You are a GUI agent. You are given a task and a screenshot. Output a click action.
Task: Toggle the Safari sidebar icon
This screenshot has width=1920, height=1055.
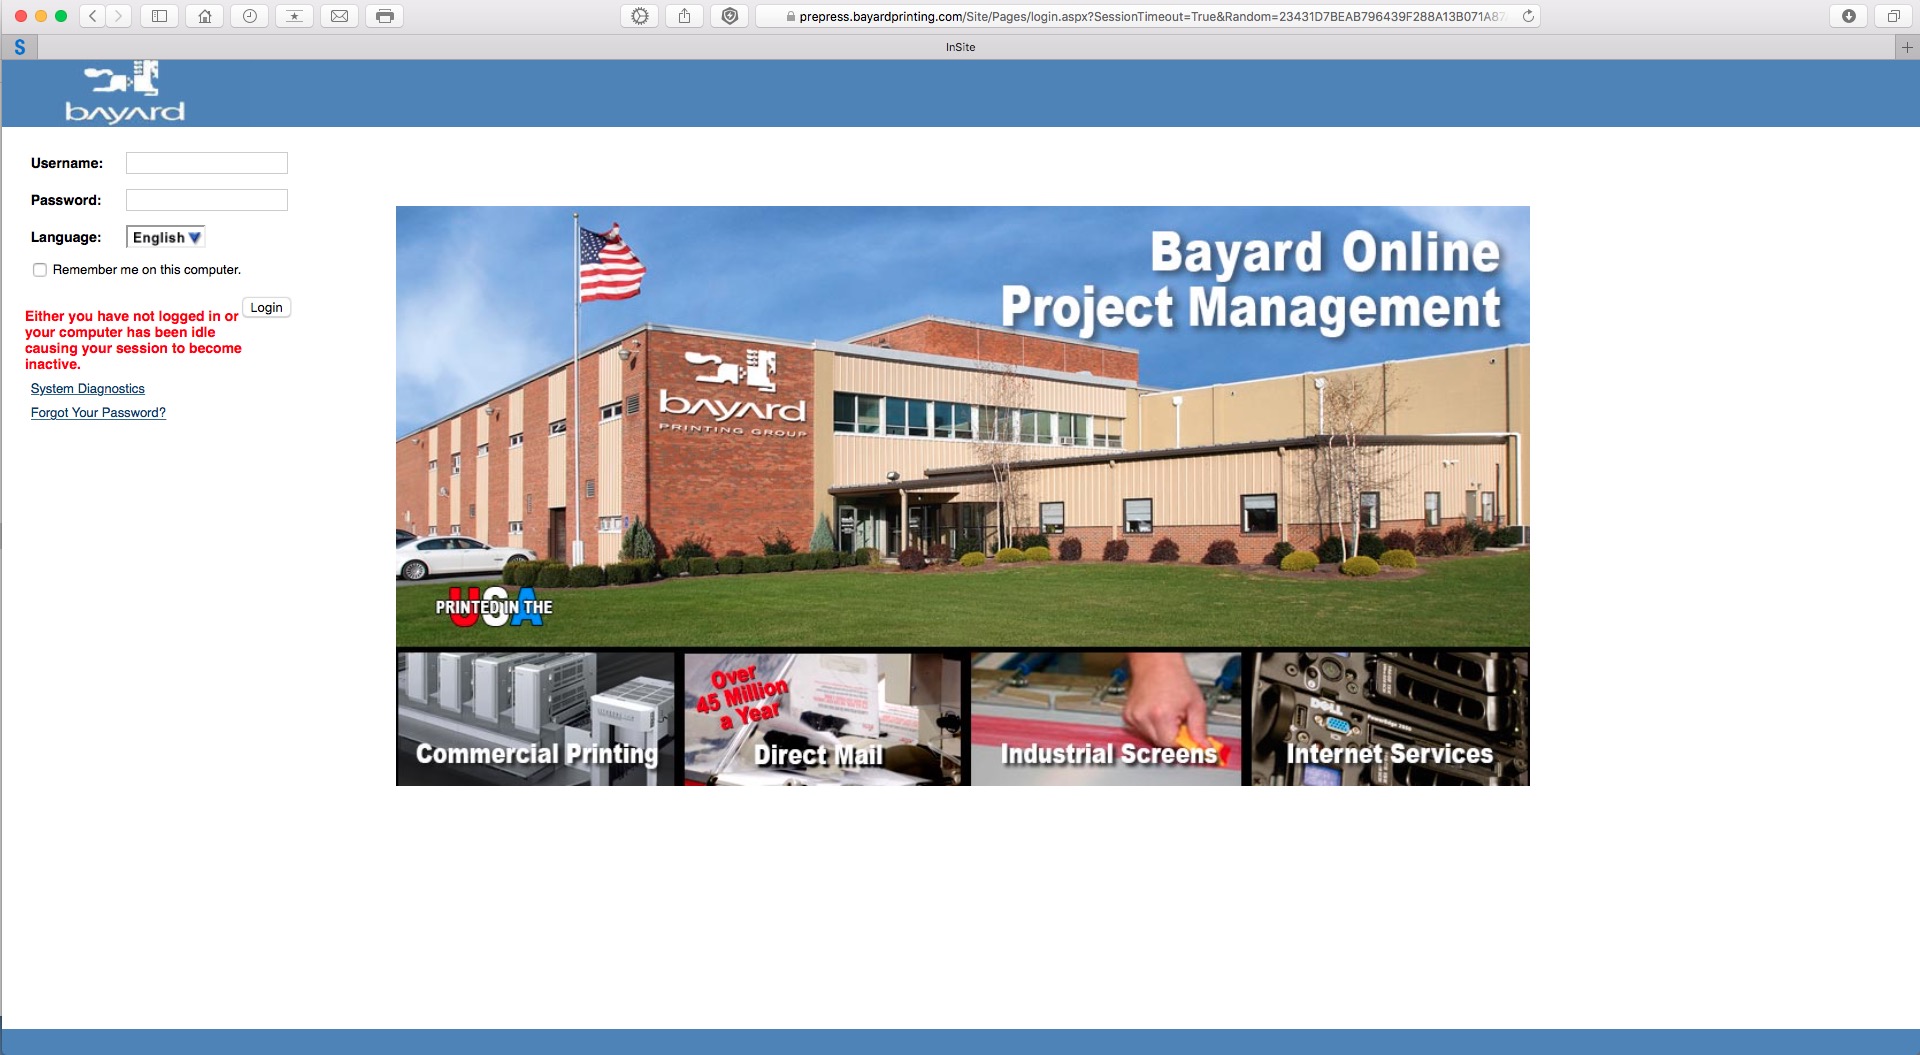tap(159, 16)
